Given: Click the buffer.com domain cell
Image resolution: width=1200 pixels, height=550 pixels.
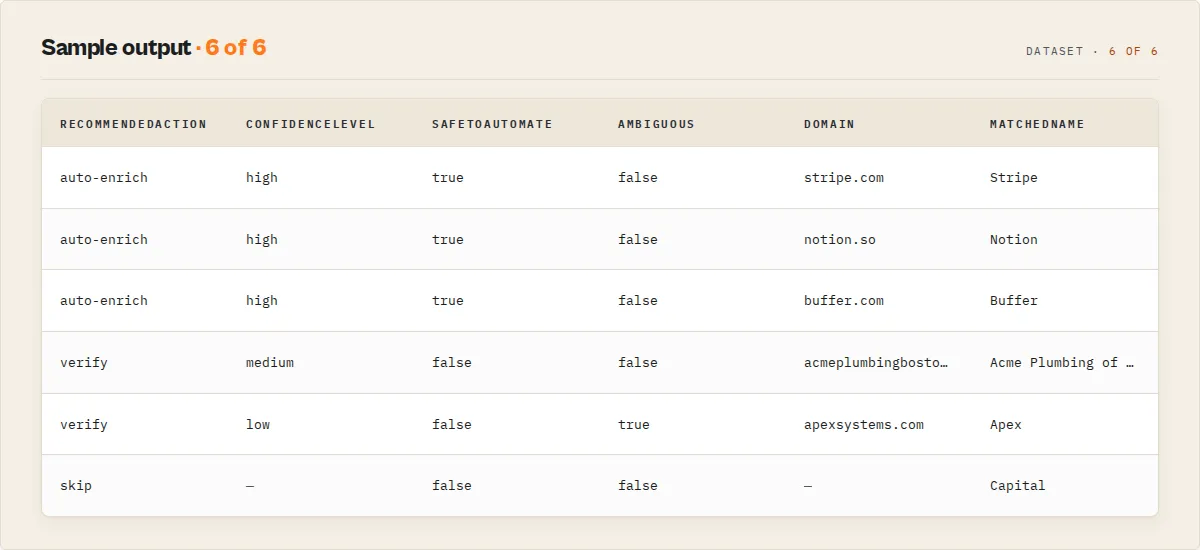Looking at the screenshot, I should [844, 300].
